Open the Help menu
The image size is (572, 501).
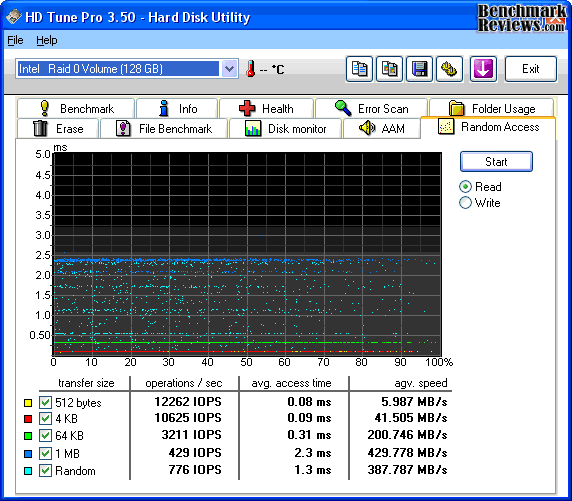pyautogui.click(x=47, y=40)
